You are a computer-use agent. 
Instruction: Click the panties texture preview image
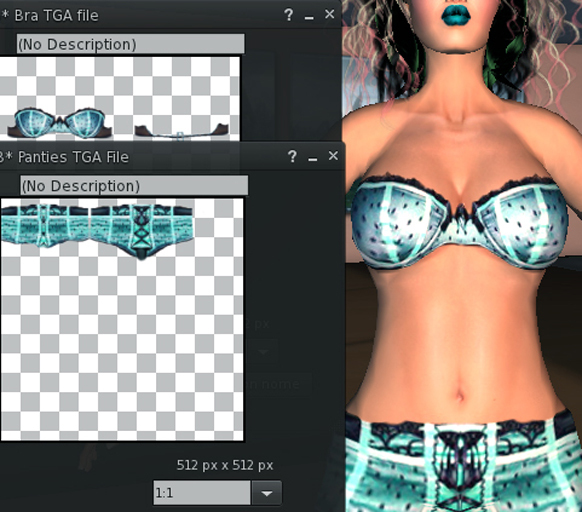tap(122, 320)
